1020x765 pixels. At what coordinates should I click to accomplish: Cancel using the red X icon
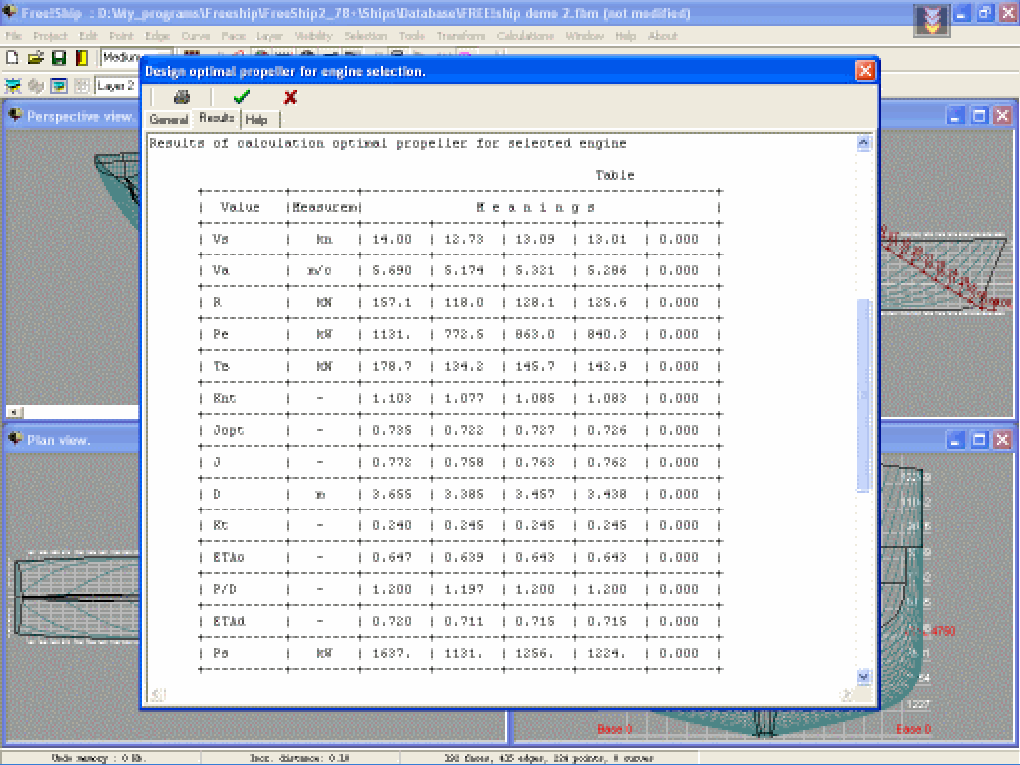290,97
